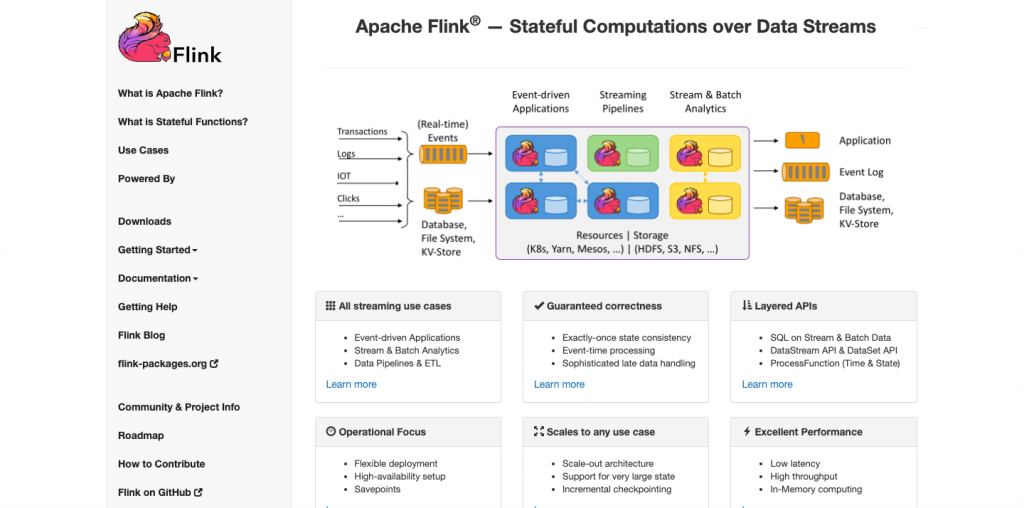
Task: Click the checkmark icon beside Guaranteed correctness
Action: (x=539, y=305)
